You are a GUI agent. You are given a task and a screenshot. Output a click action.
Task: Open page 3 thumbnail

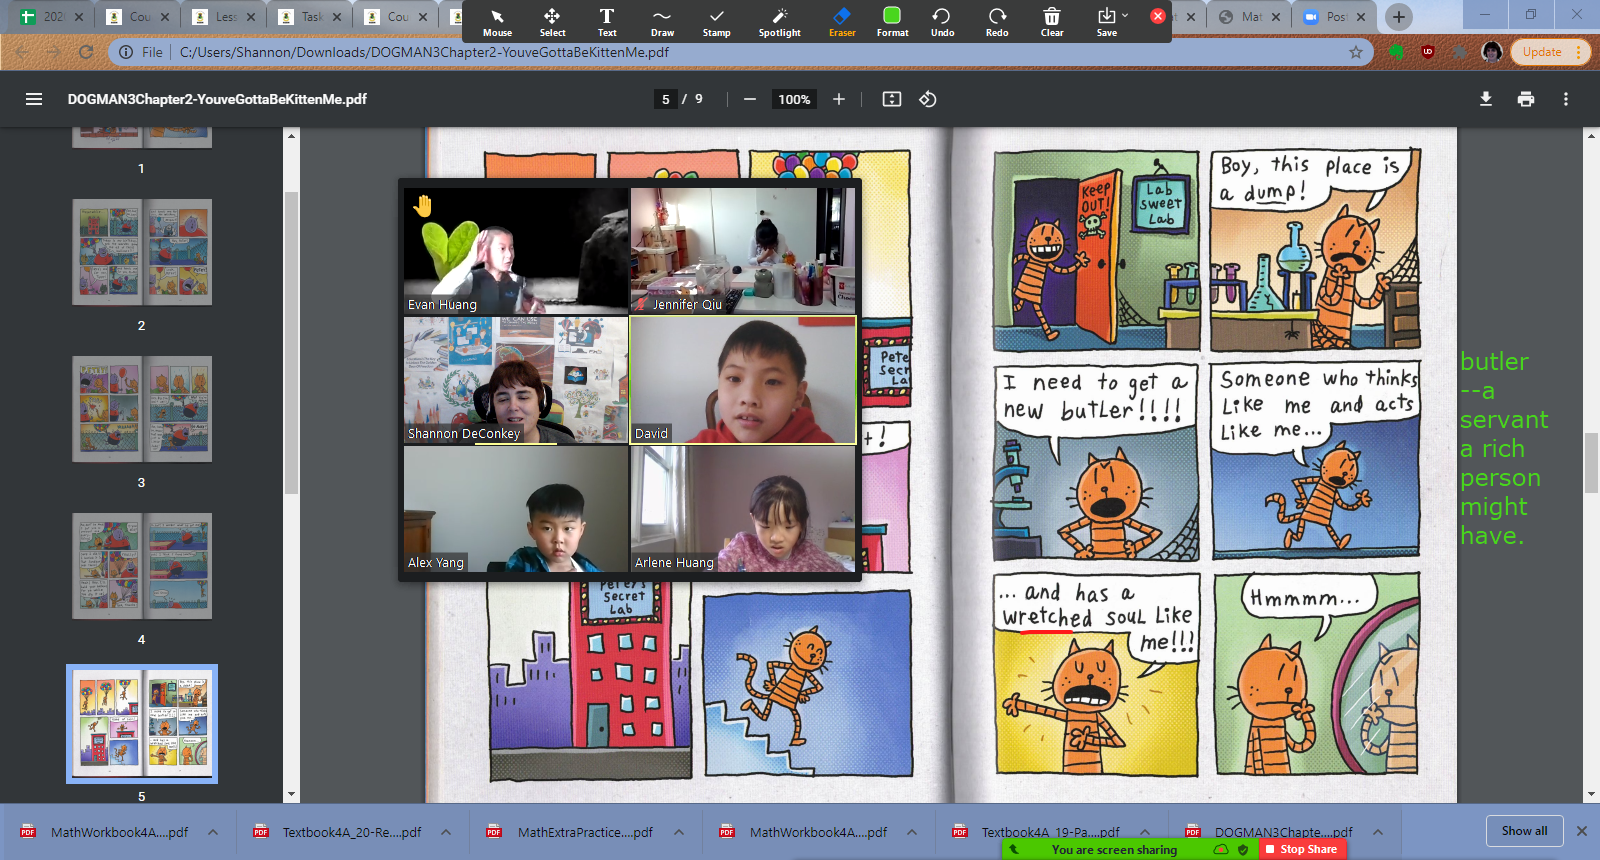142,409
